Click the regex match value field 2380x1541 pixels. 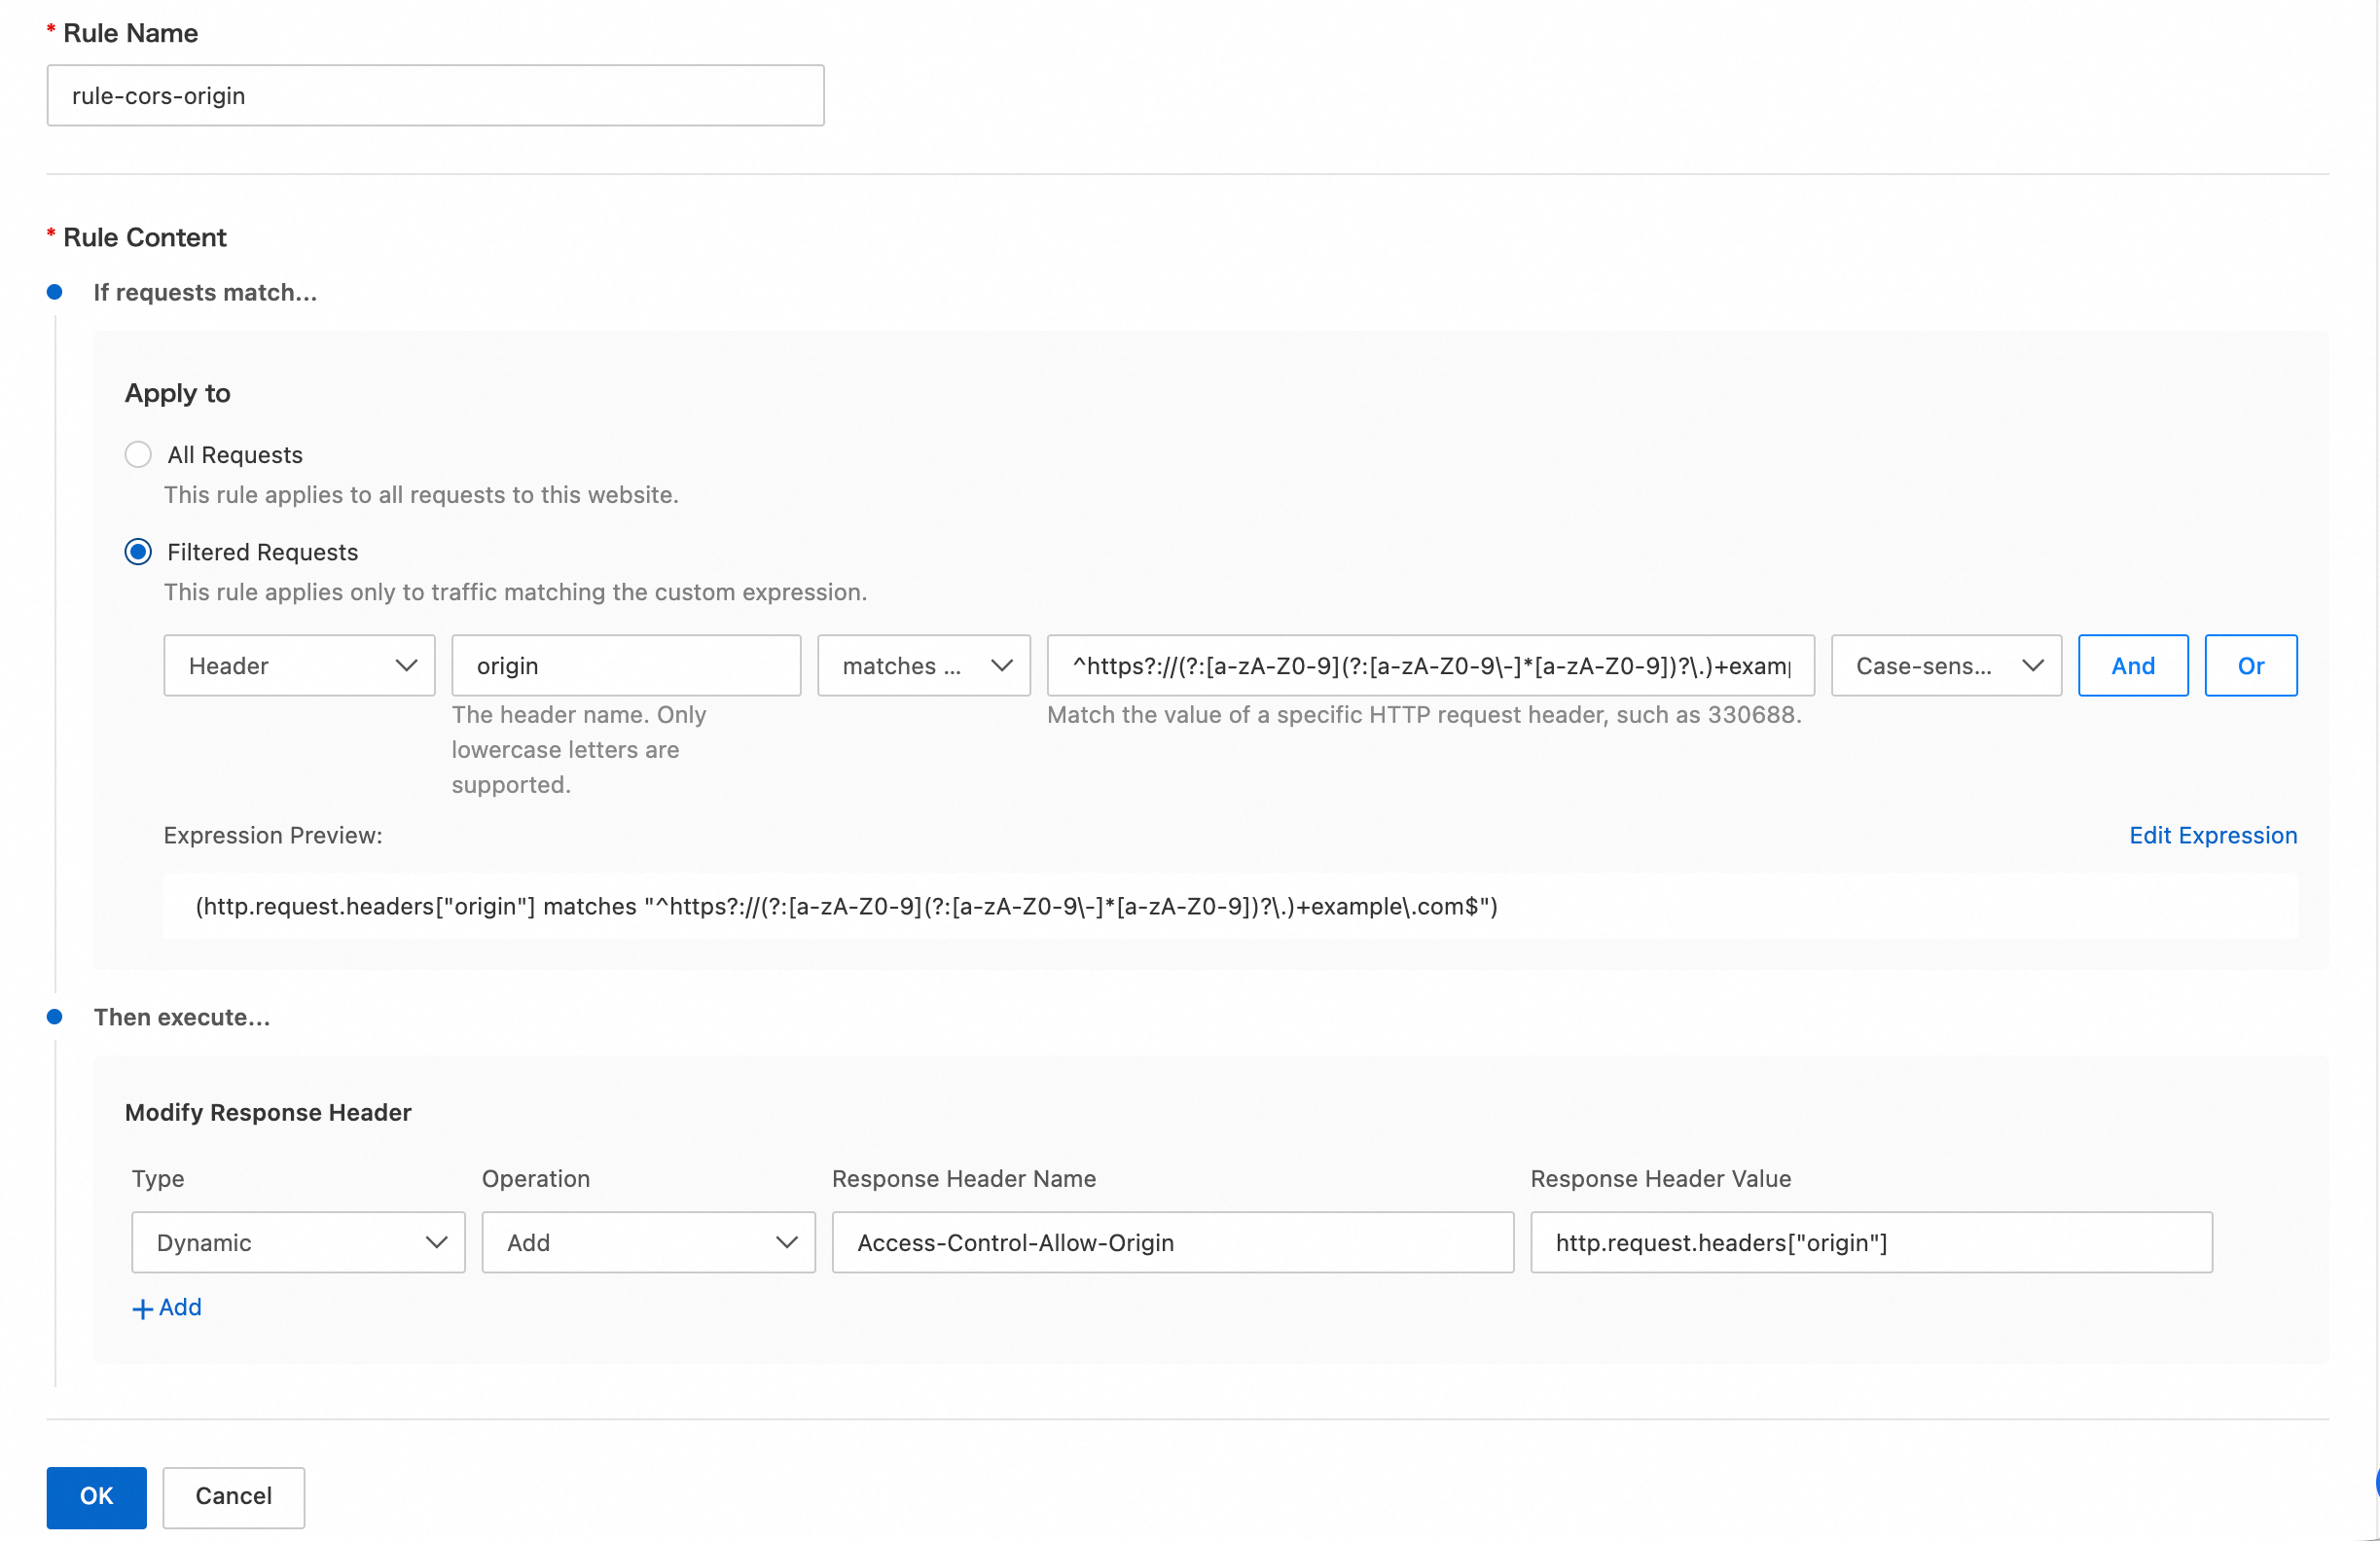(1429, 666)
